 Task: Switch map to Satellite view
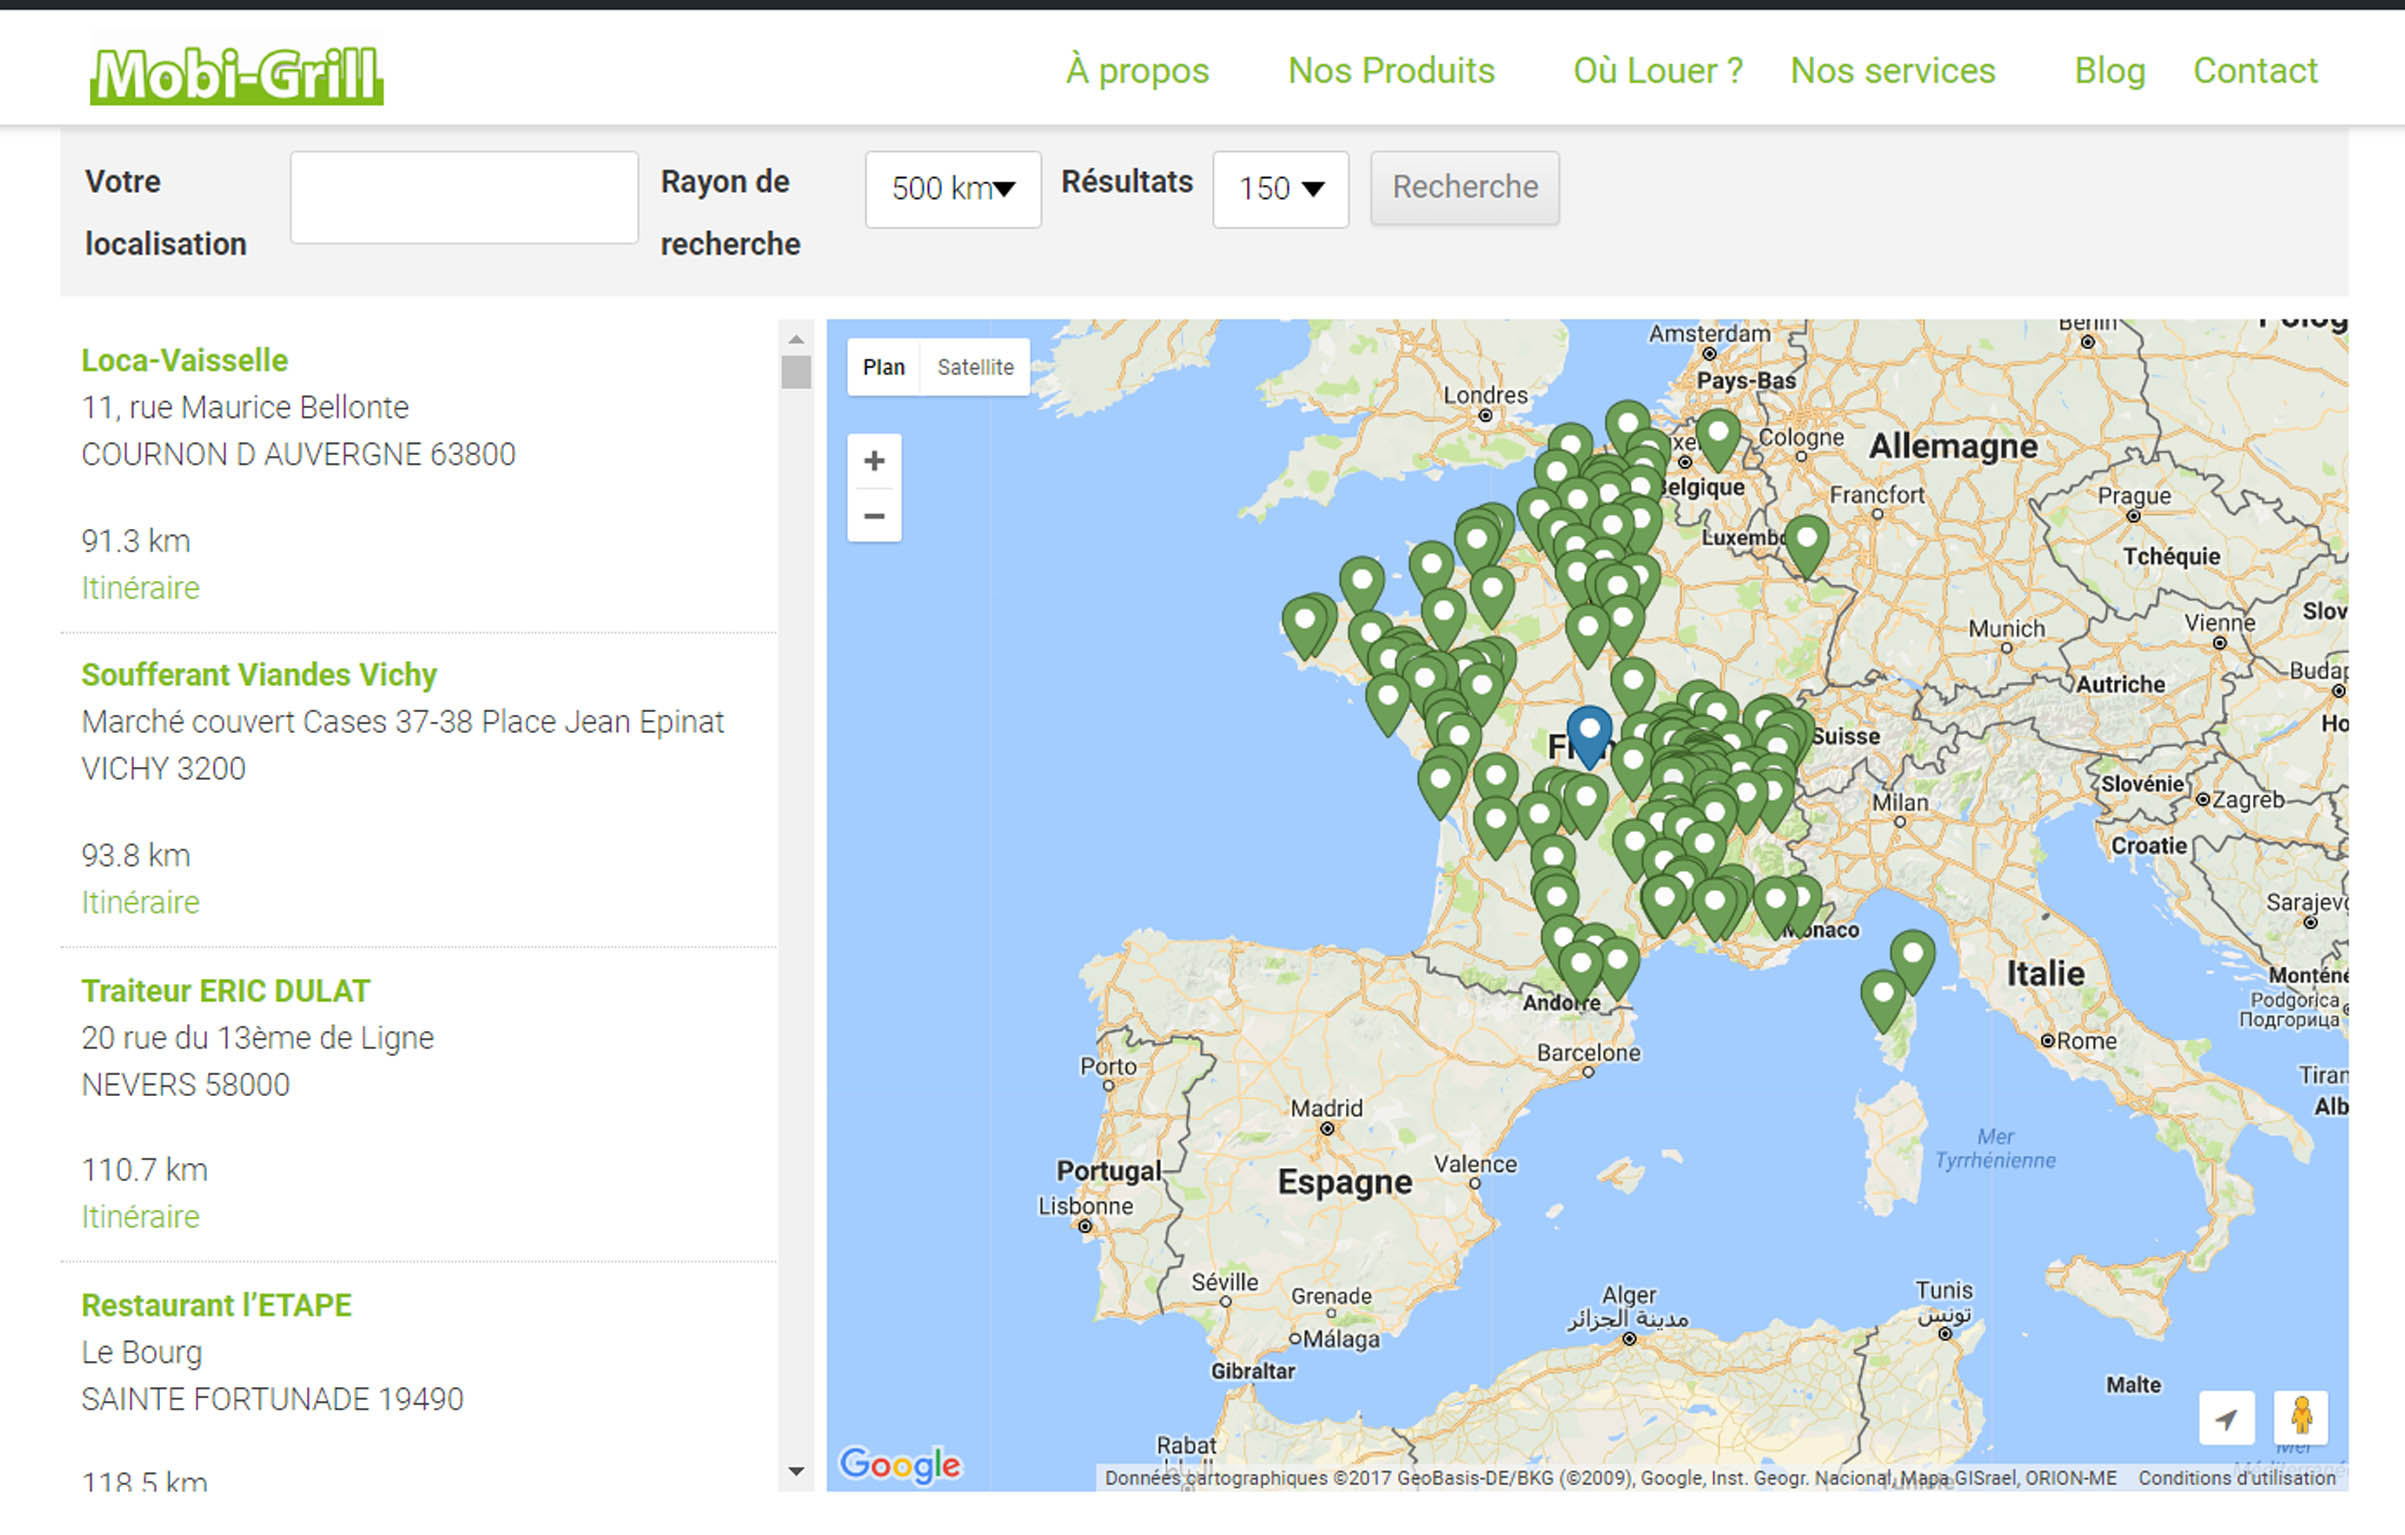tap(975, 367)
